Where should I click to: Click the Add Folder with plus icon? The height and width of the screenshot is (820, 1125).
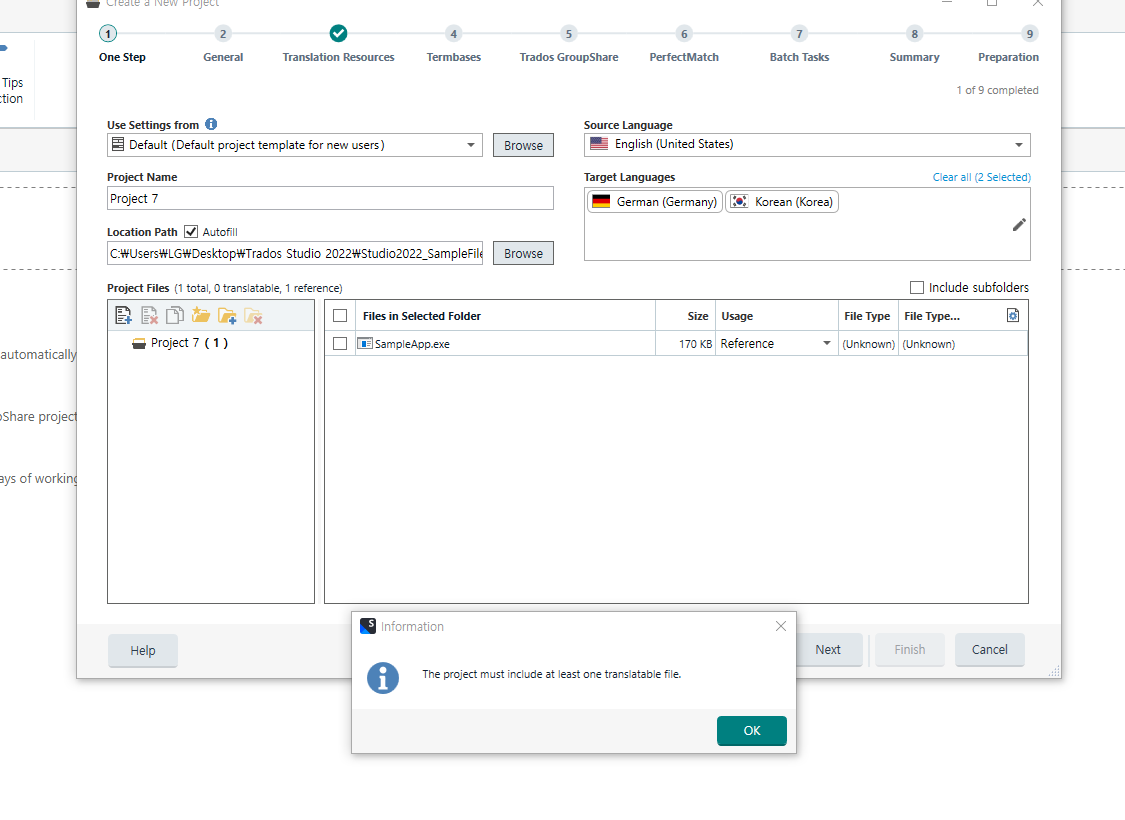pyautogui.click(x=227, y=314)
